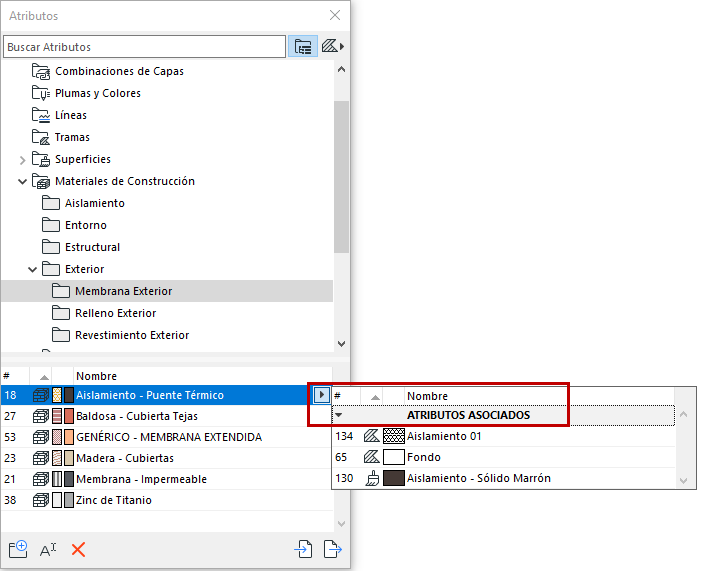The width and height of the screenshot is (701, 571).
Task: Select the Madera - Cubiertas material
Action: [167, 458]
